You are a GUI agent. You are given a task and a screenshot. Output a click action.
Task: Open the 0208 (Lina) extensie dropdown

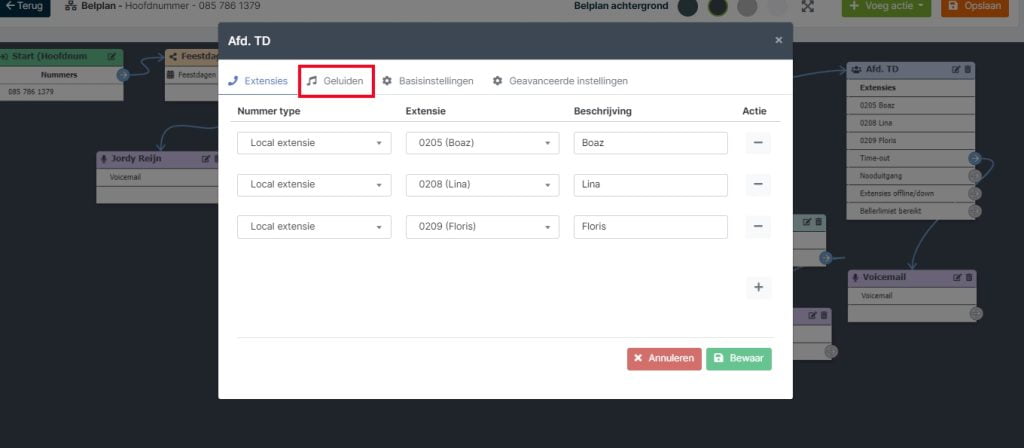[x=483, y=185]
